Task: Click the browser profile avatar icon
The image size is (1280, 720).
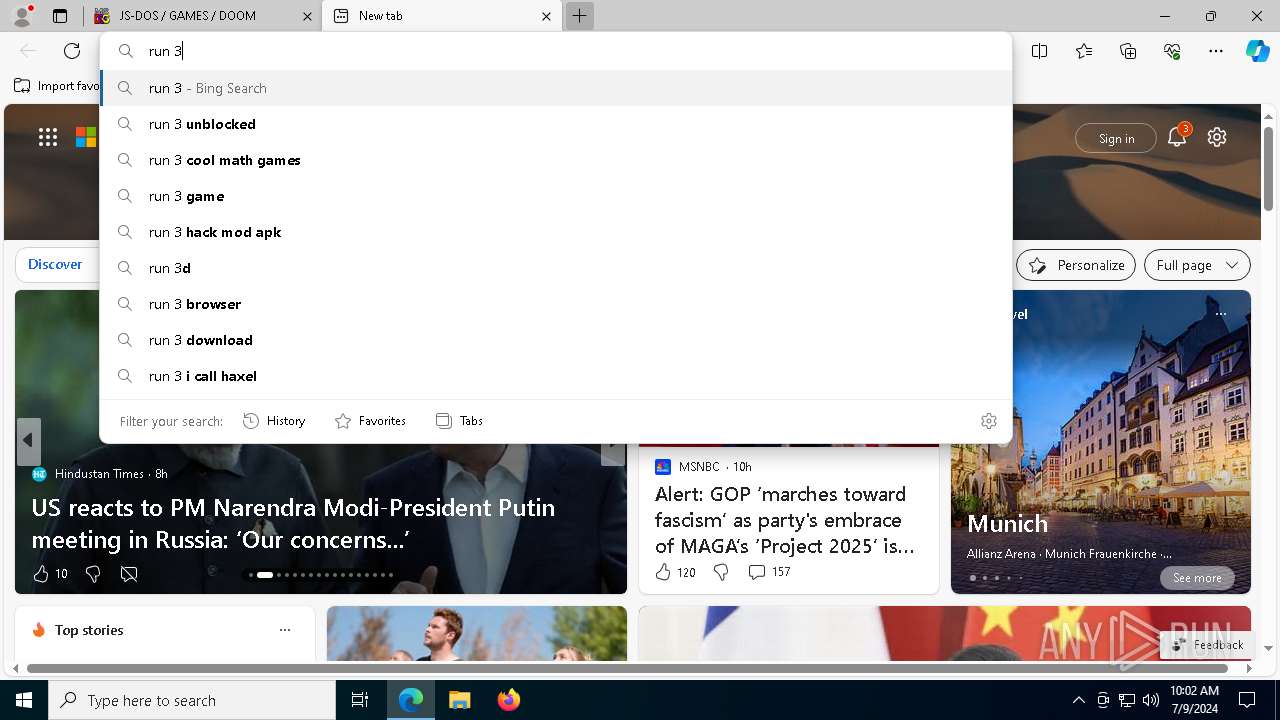Action: [21, 16]
